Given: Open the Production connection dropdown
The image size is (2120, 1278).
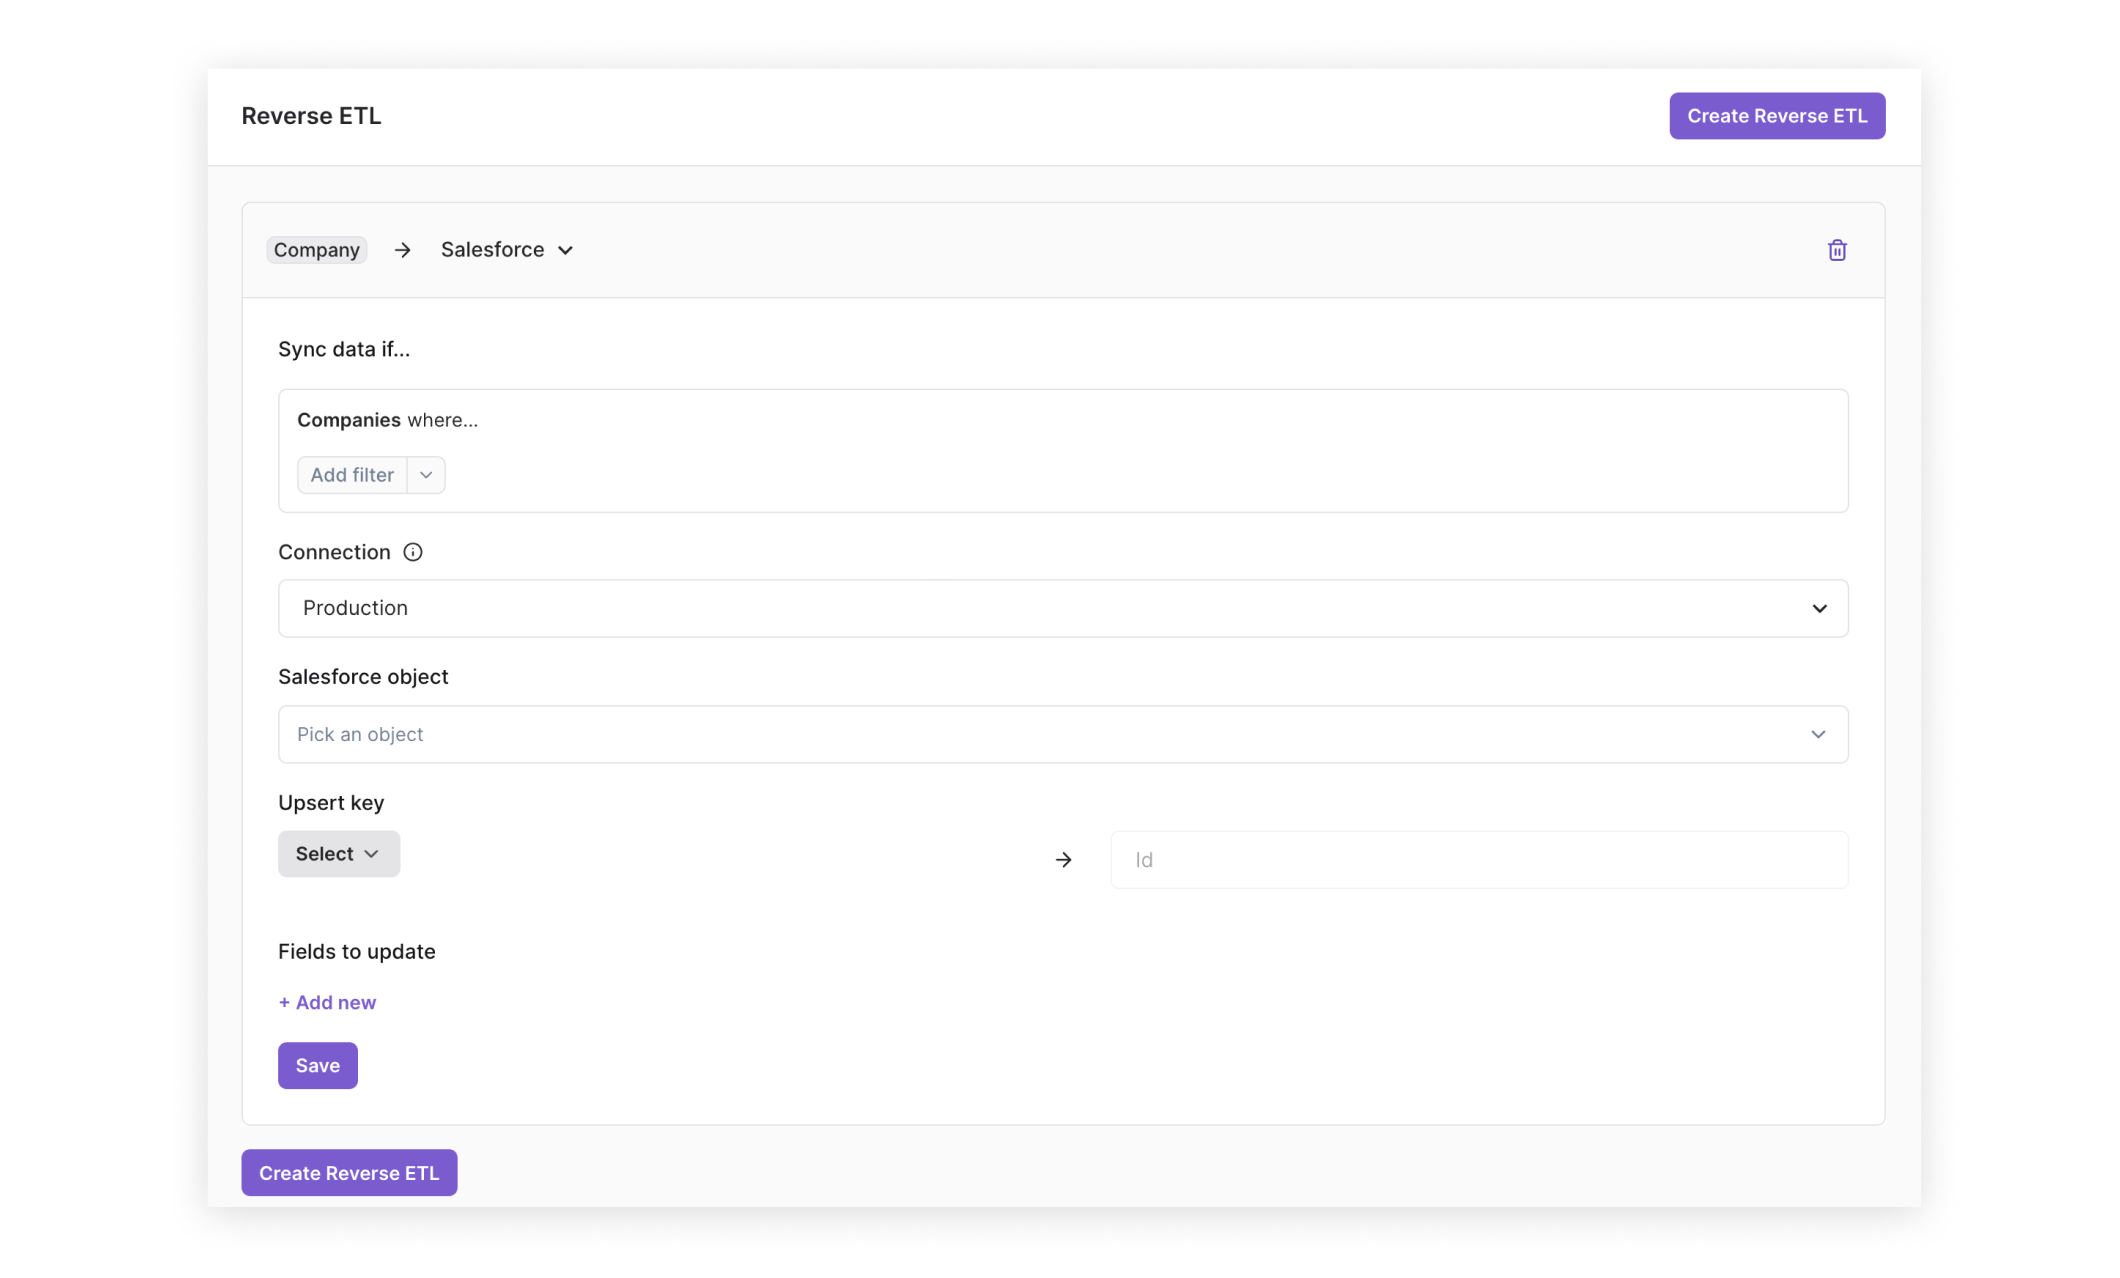Looking at the screenshot, I should point(1062,608).
